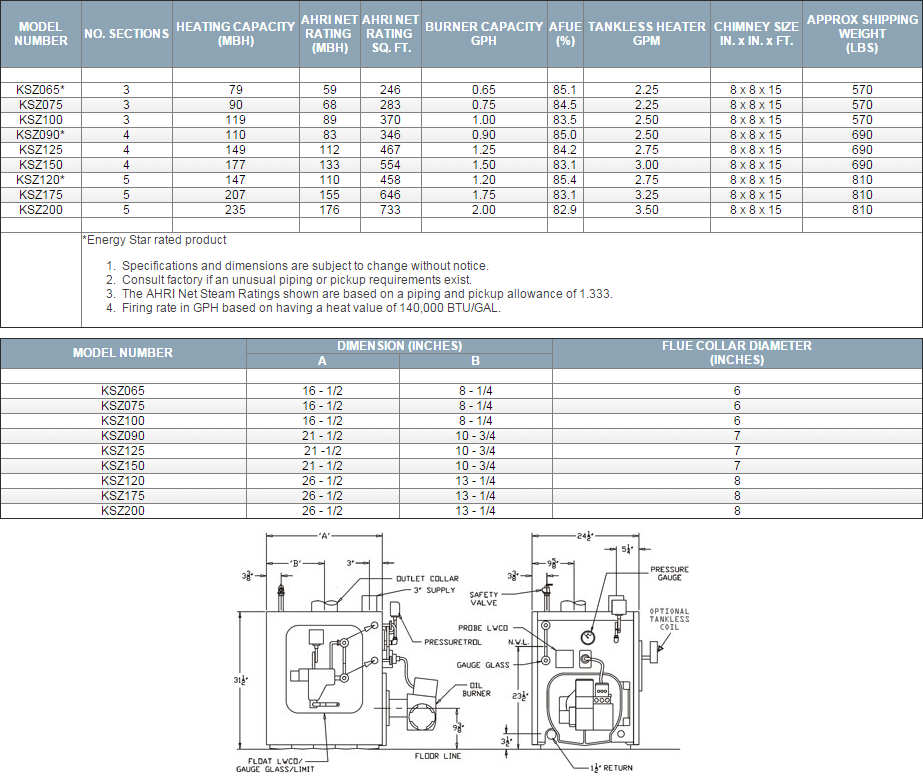The image size is (923, 783).
Task: Click flue collar diameter for KSZ150
Action: tap(737, 466)
